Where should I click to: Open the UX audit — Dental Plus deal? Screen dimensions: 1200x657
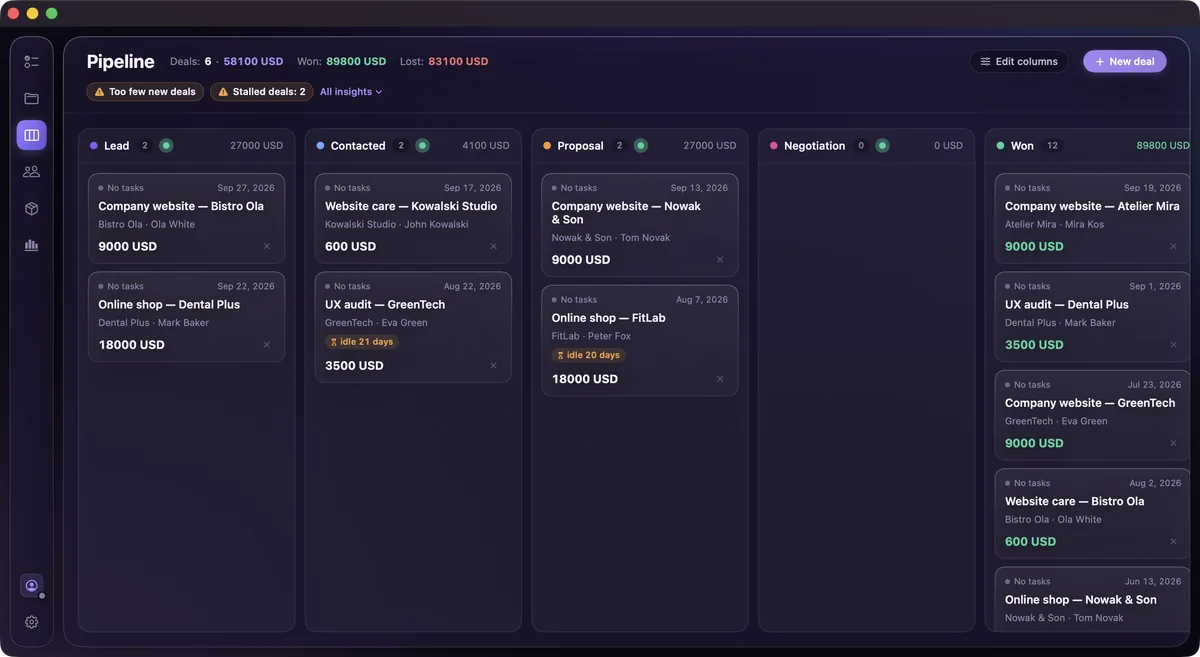point(1094,316)
